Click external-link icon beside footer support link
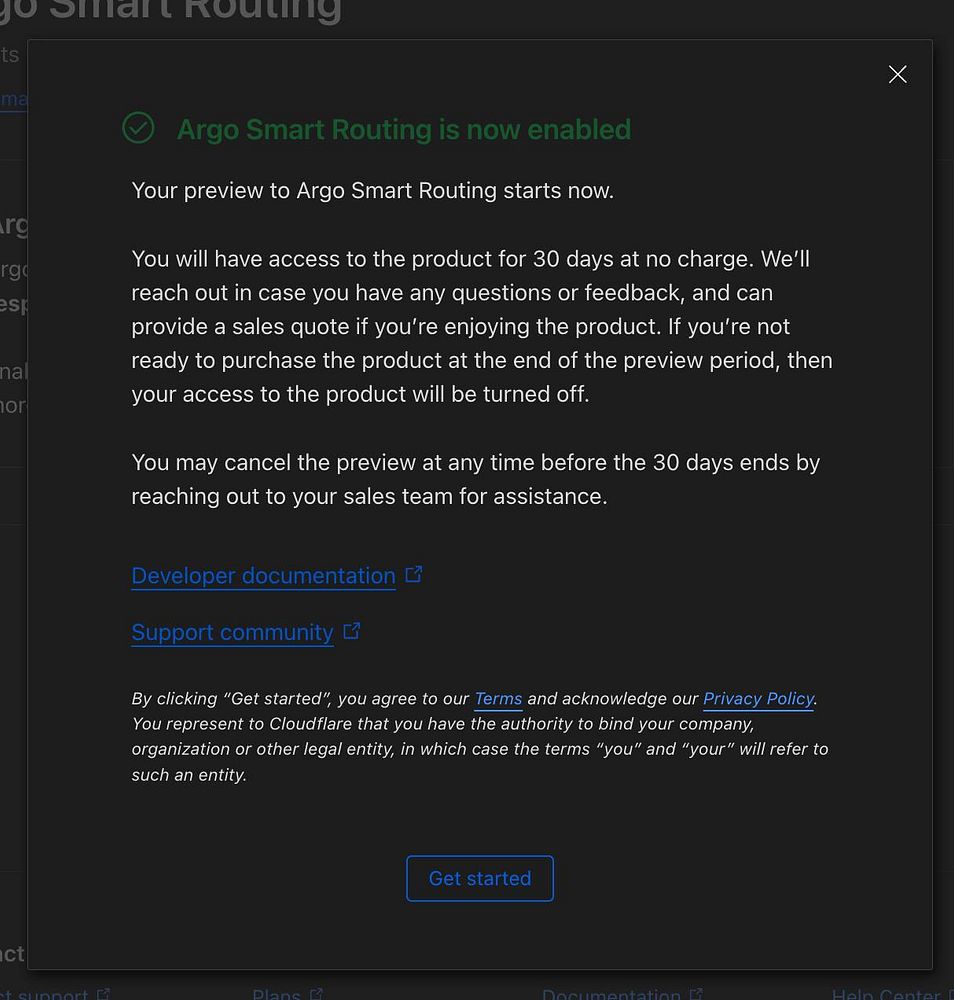This screenshot has height=1000, width=954. 103,994
